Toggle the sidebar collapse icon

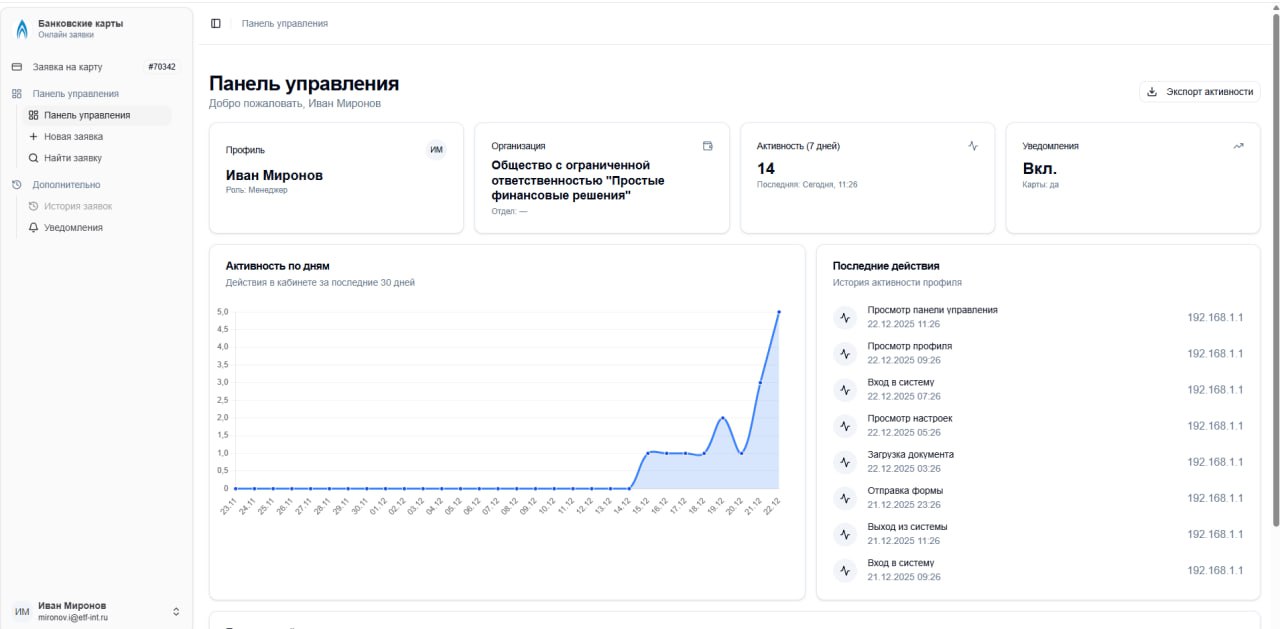point(216,23)
